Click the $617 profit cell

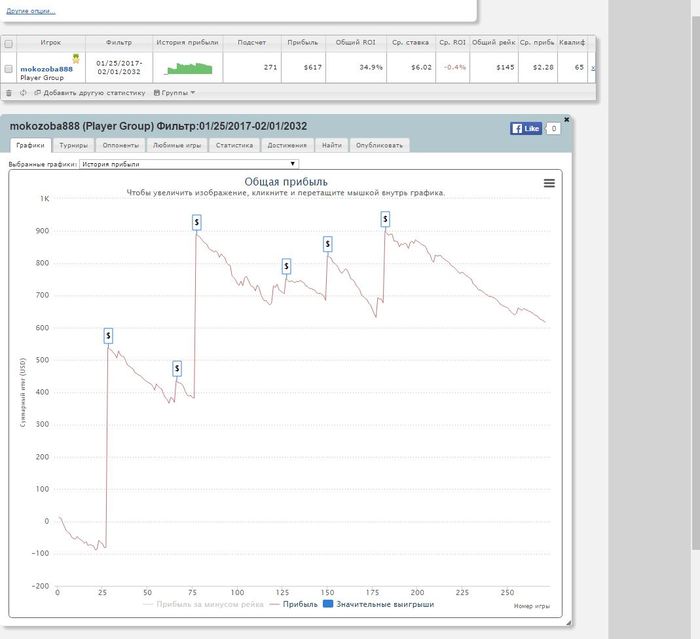click(x=303, y=67)
